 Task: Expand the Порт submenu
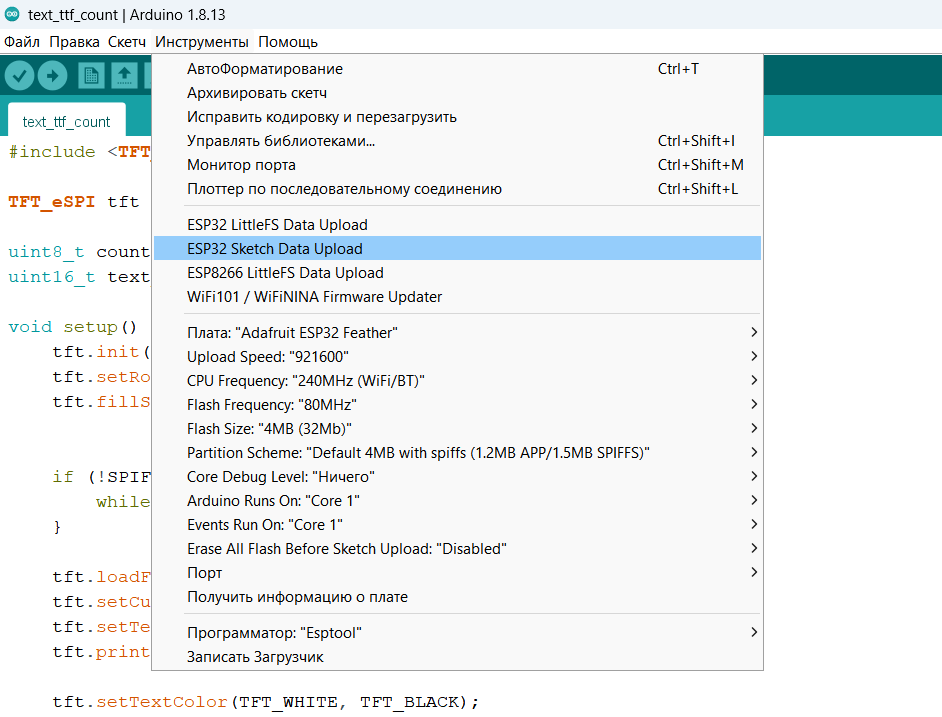(x=457, y=573)
